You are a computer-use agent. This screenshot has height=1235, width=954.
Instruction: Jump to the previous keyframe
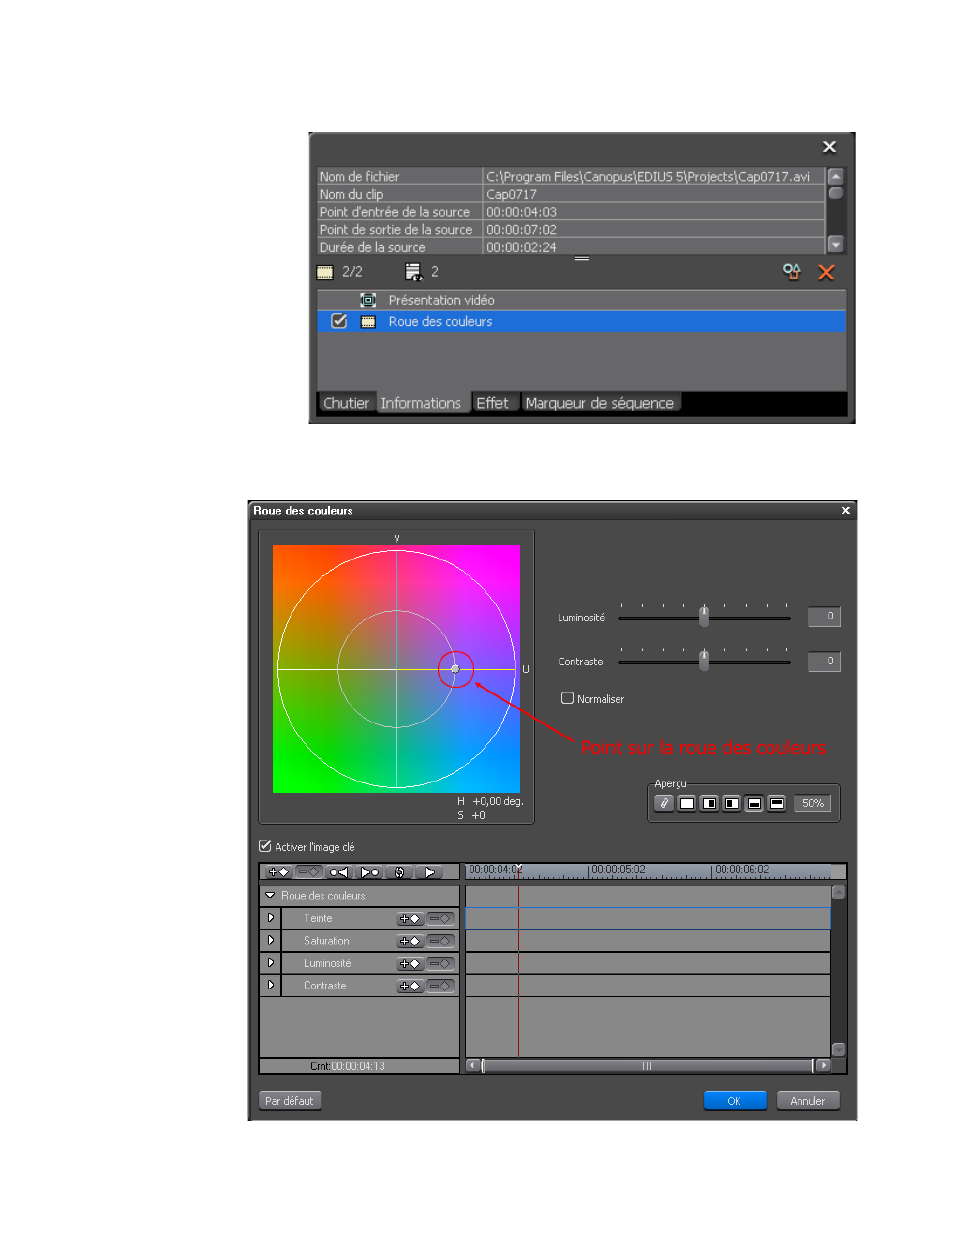pos(338,872)
